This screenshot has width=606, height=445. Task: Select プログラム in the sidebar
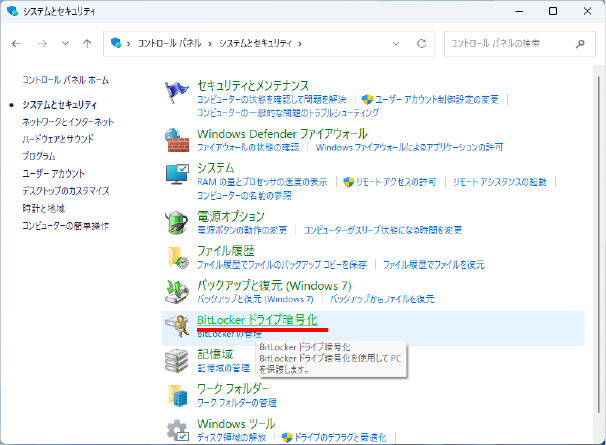(39, 156)
